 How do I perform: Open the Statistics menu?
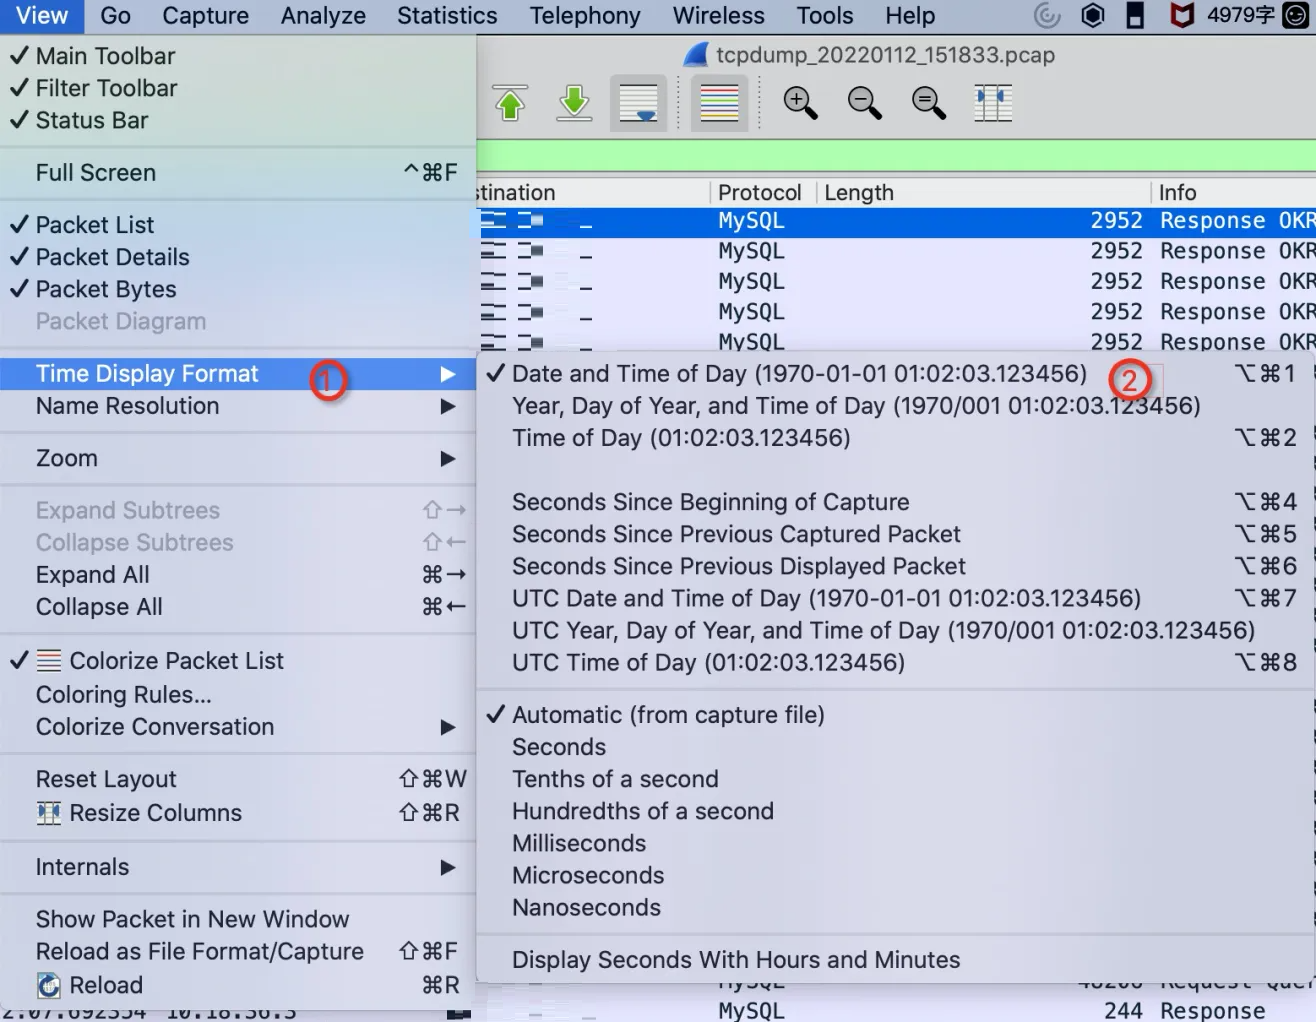coord(446,15)
